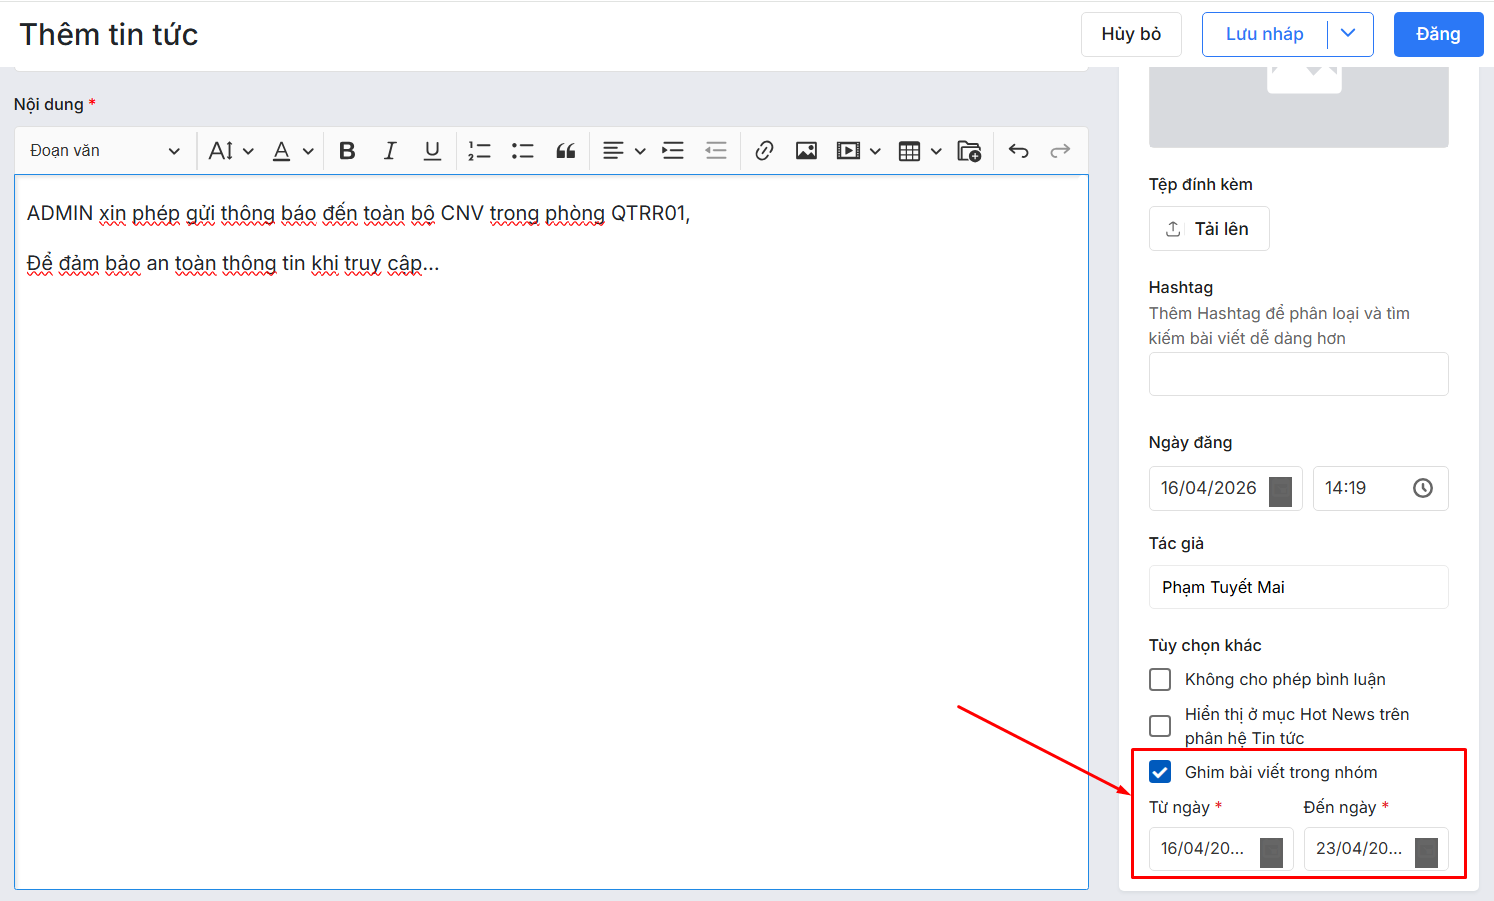Toggle bold formatting in the editor toolbar
1494x901 pixels.
tap(347, 151)
